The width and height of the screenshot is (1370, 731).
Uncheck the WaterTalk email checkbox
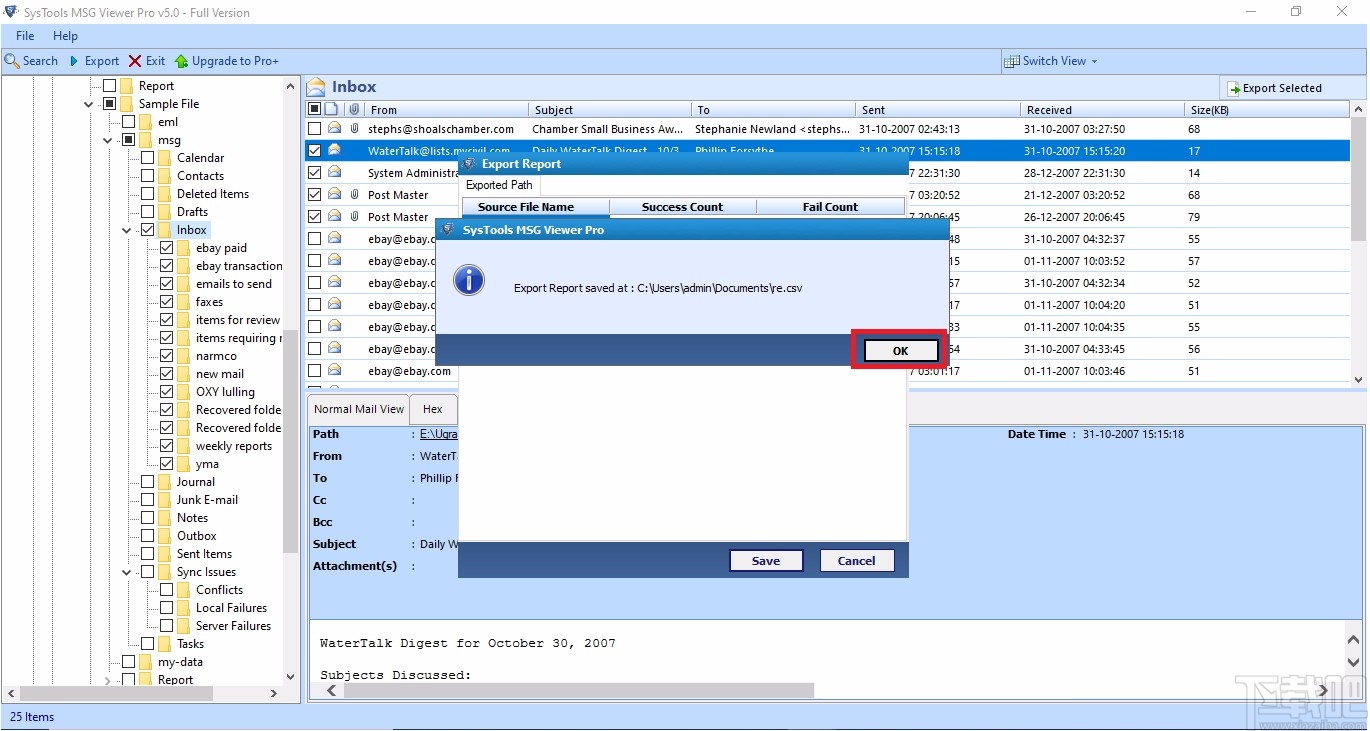click(315, 151)
